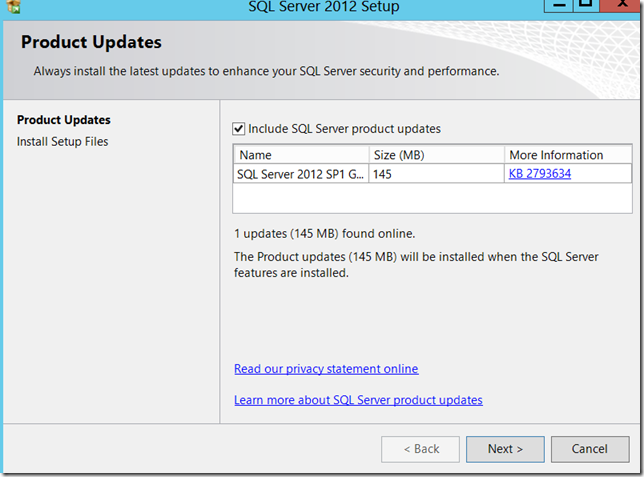Uncheck Include SQL Server product updates

[x=239, y=129]
